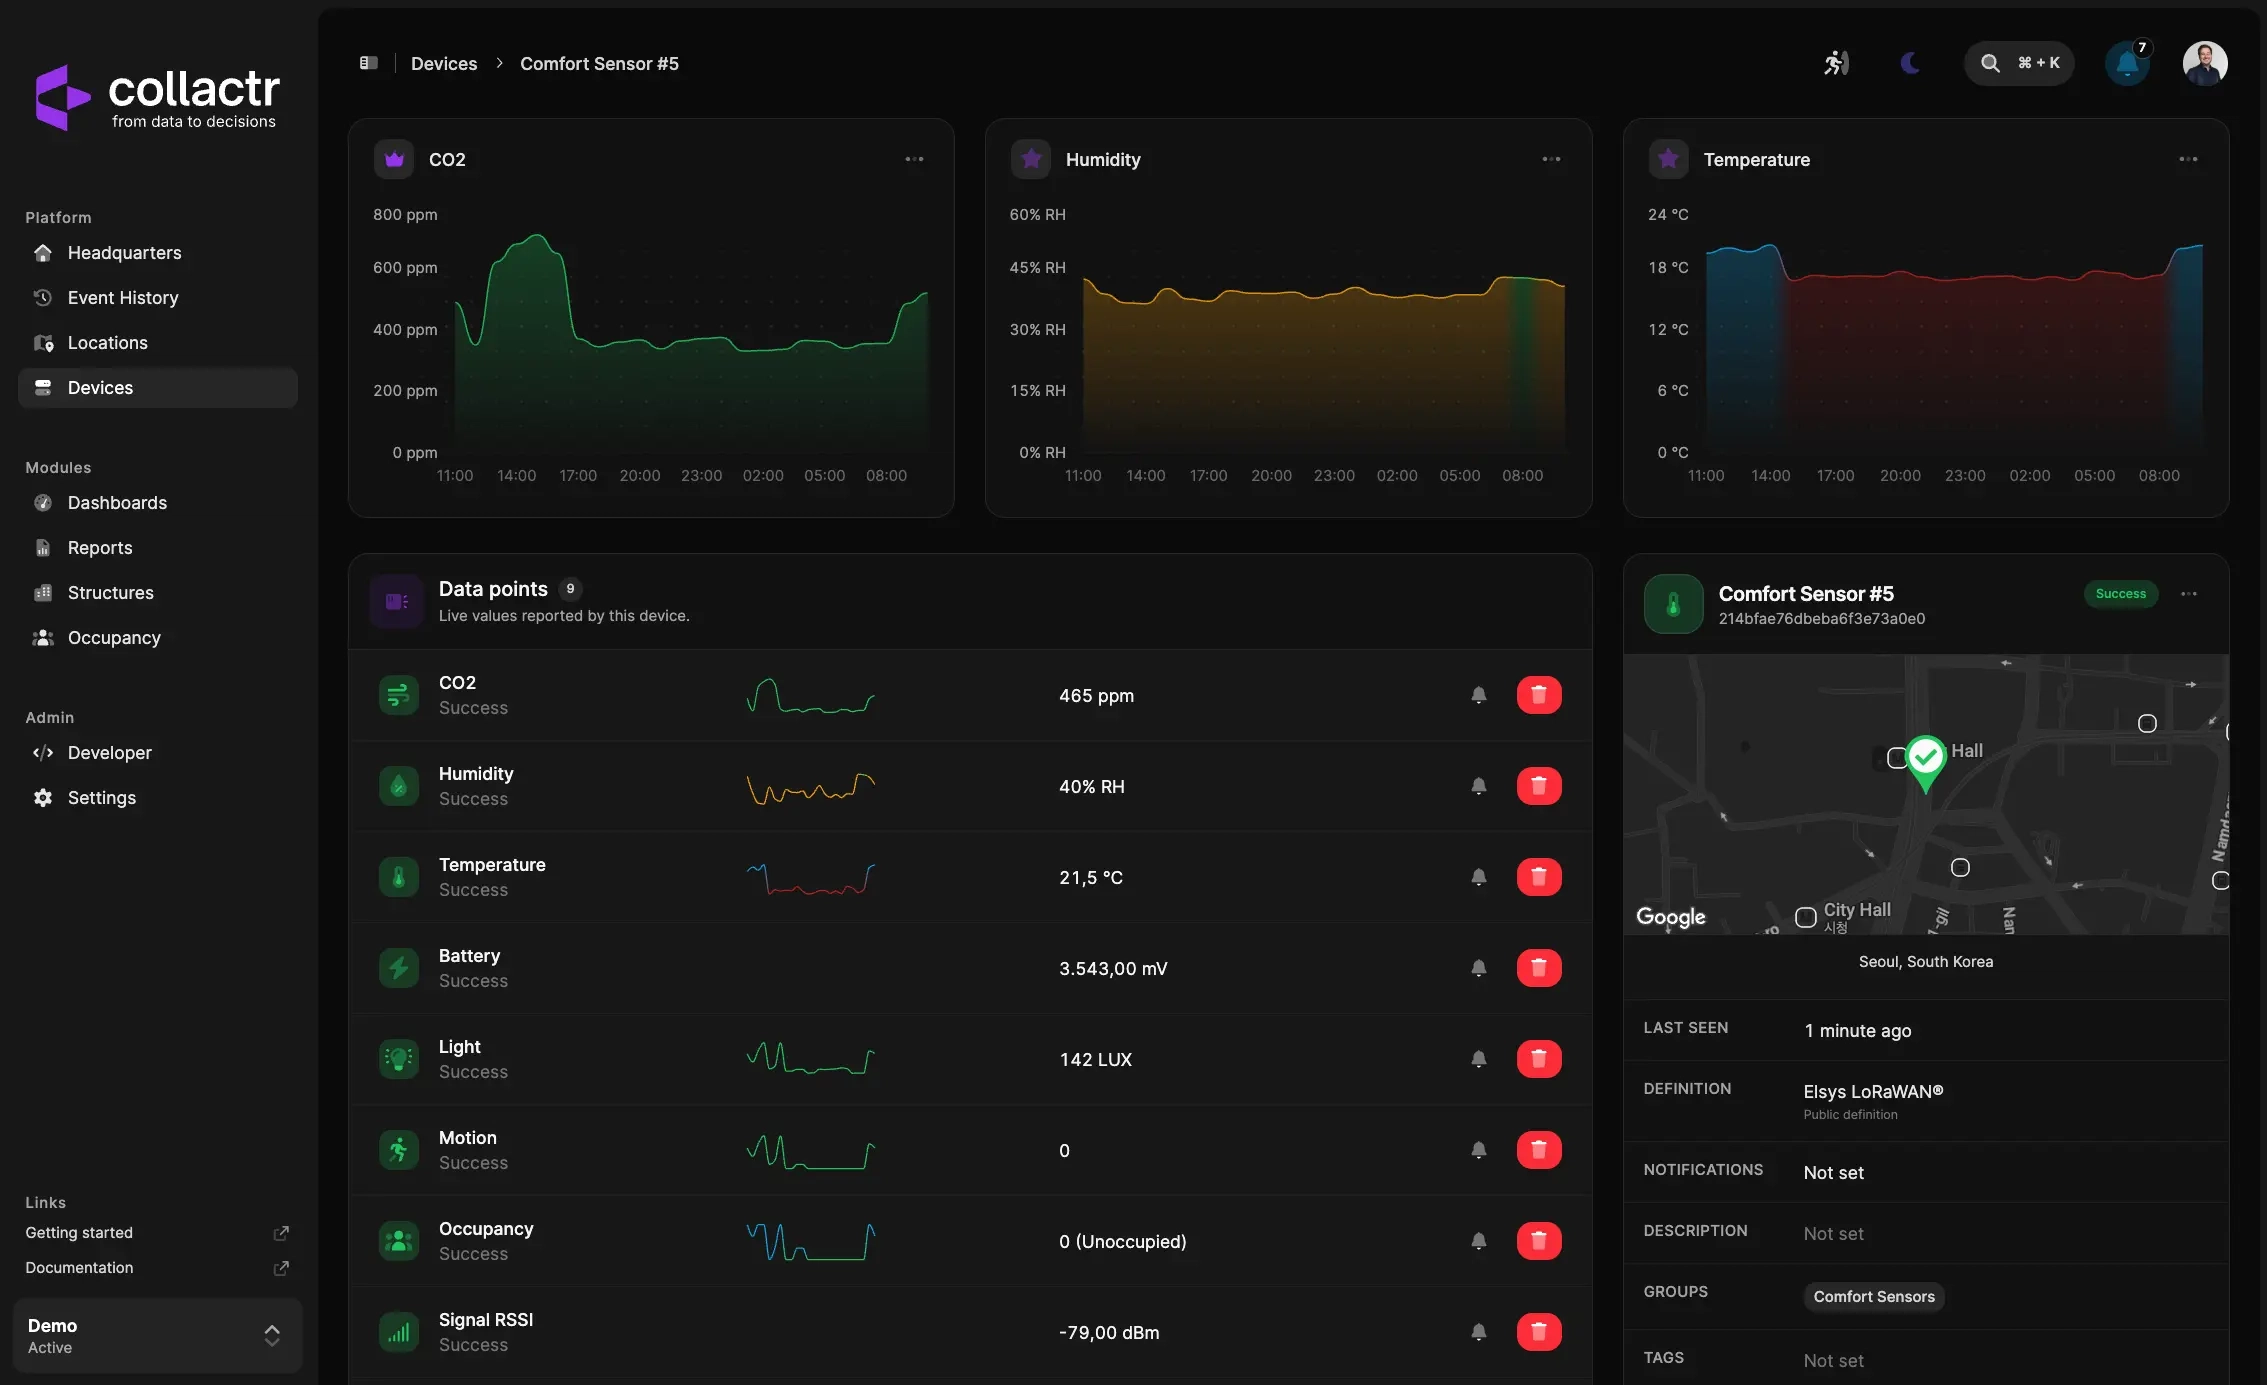Click the Elsys LoRaWAN definition
The image size is (2267, 1385).
click(x=1873, y=1092)
